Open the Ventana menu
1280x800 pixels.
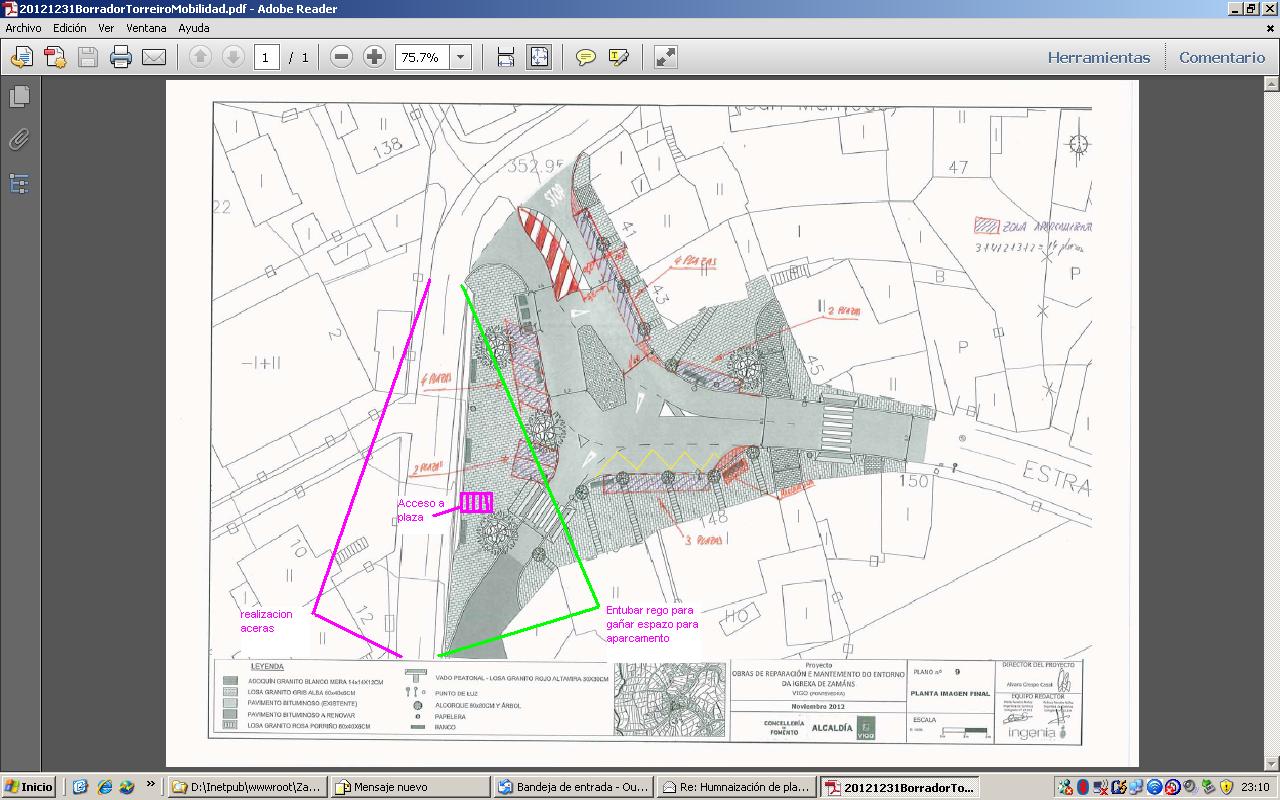[146, 28]
